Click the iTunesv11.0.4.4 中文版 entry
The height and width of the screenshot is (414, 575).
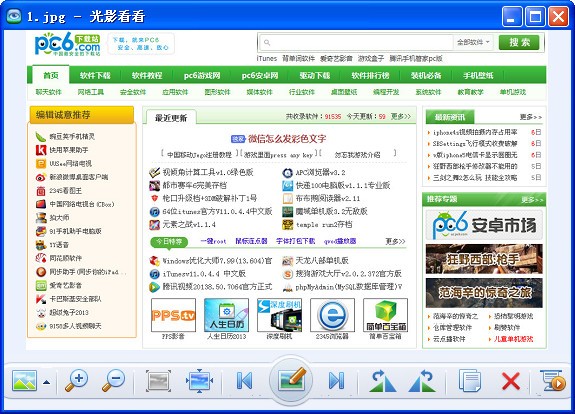coord(204,274)
